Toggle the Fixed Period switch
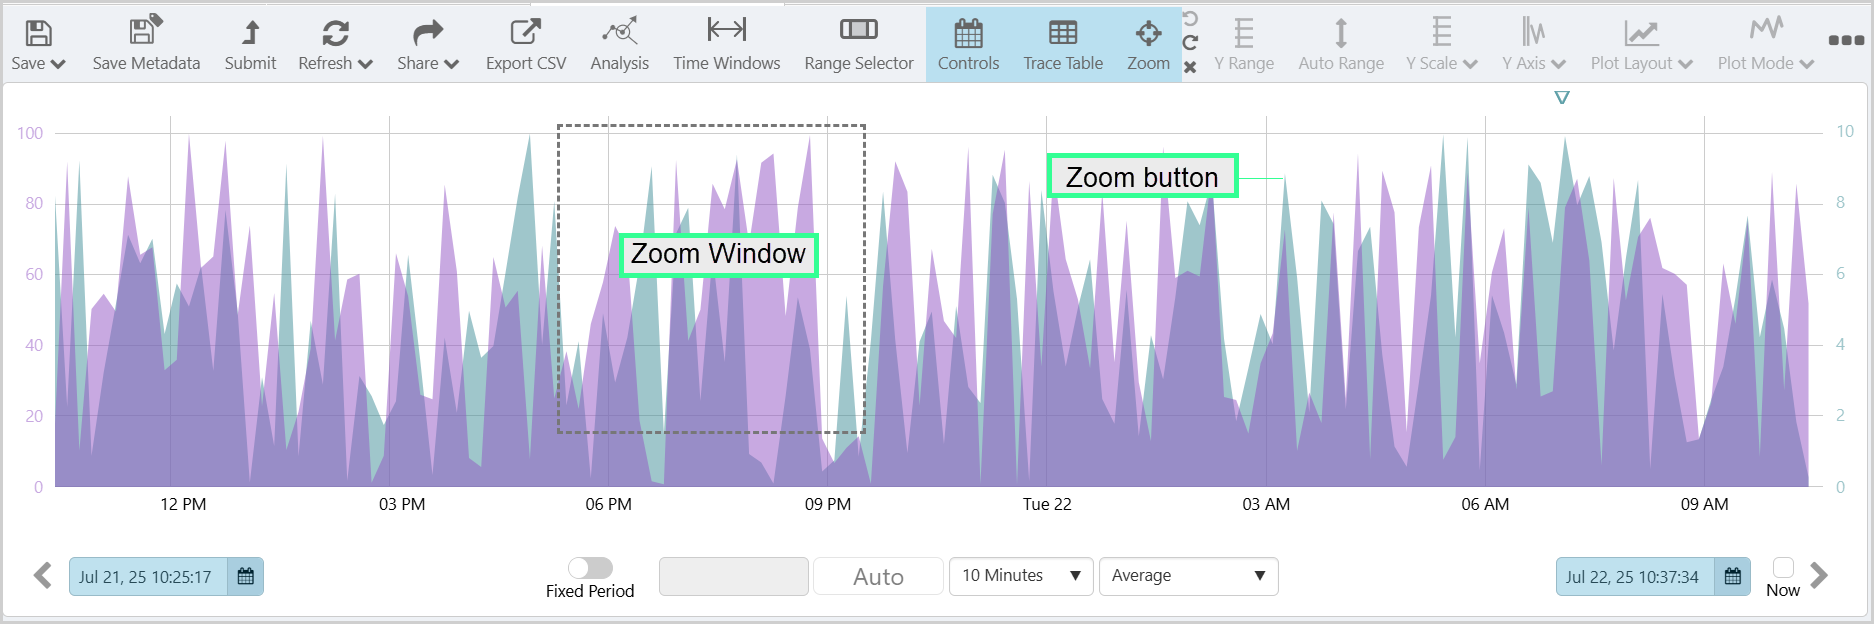The image size is (1874, 624). click(590, 568)
